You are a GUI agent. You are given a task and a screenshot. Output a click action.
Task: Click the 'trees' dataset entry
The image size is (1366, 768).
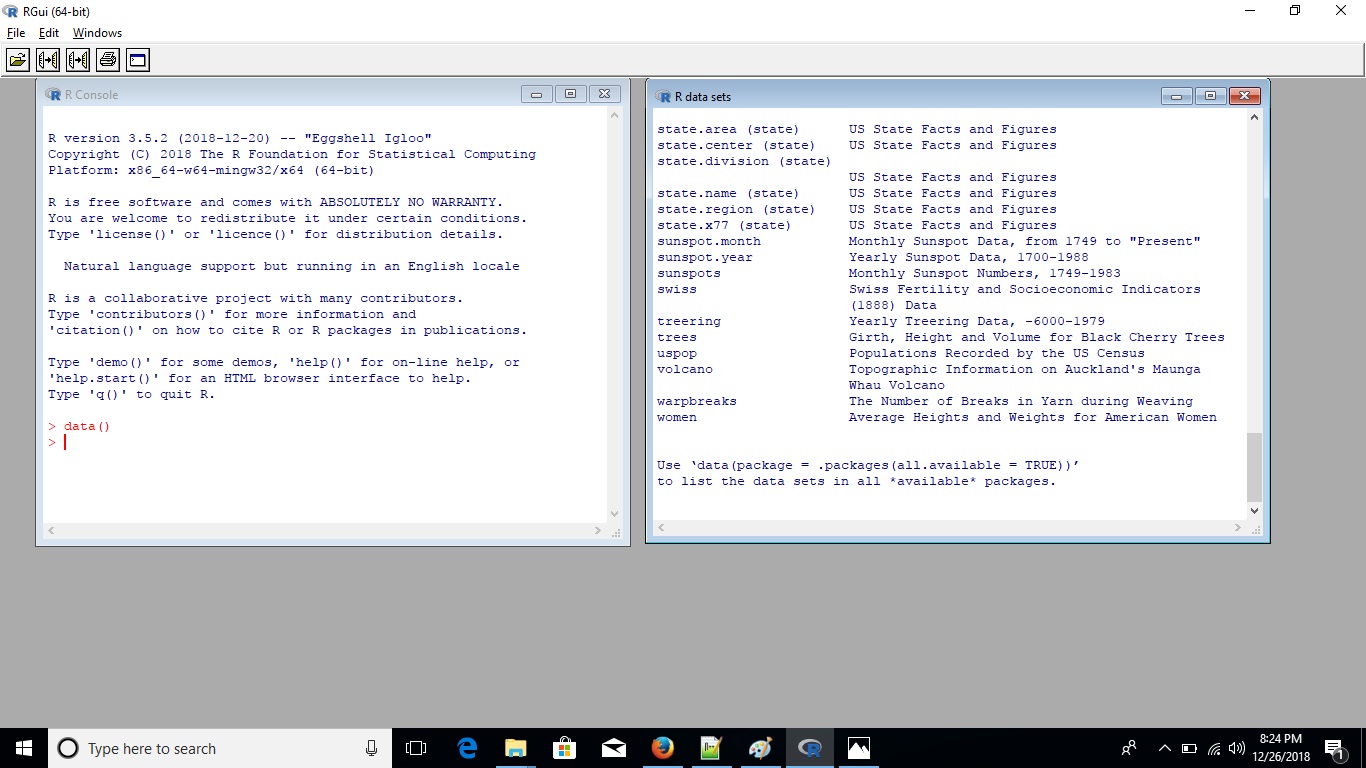(x=677, y=337)
